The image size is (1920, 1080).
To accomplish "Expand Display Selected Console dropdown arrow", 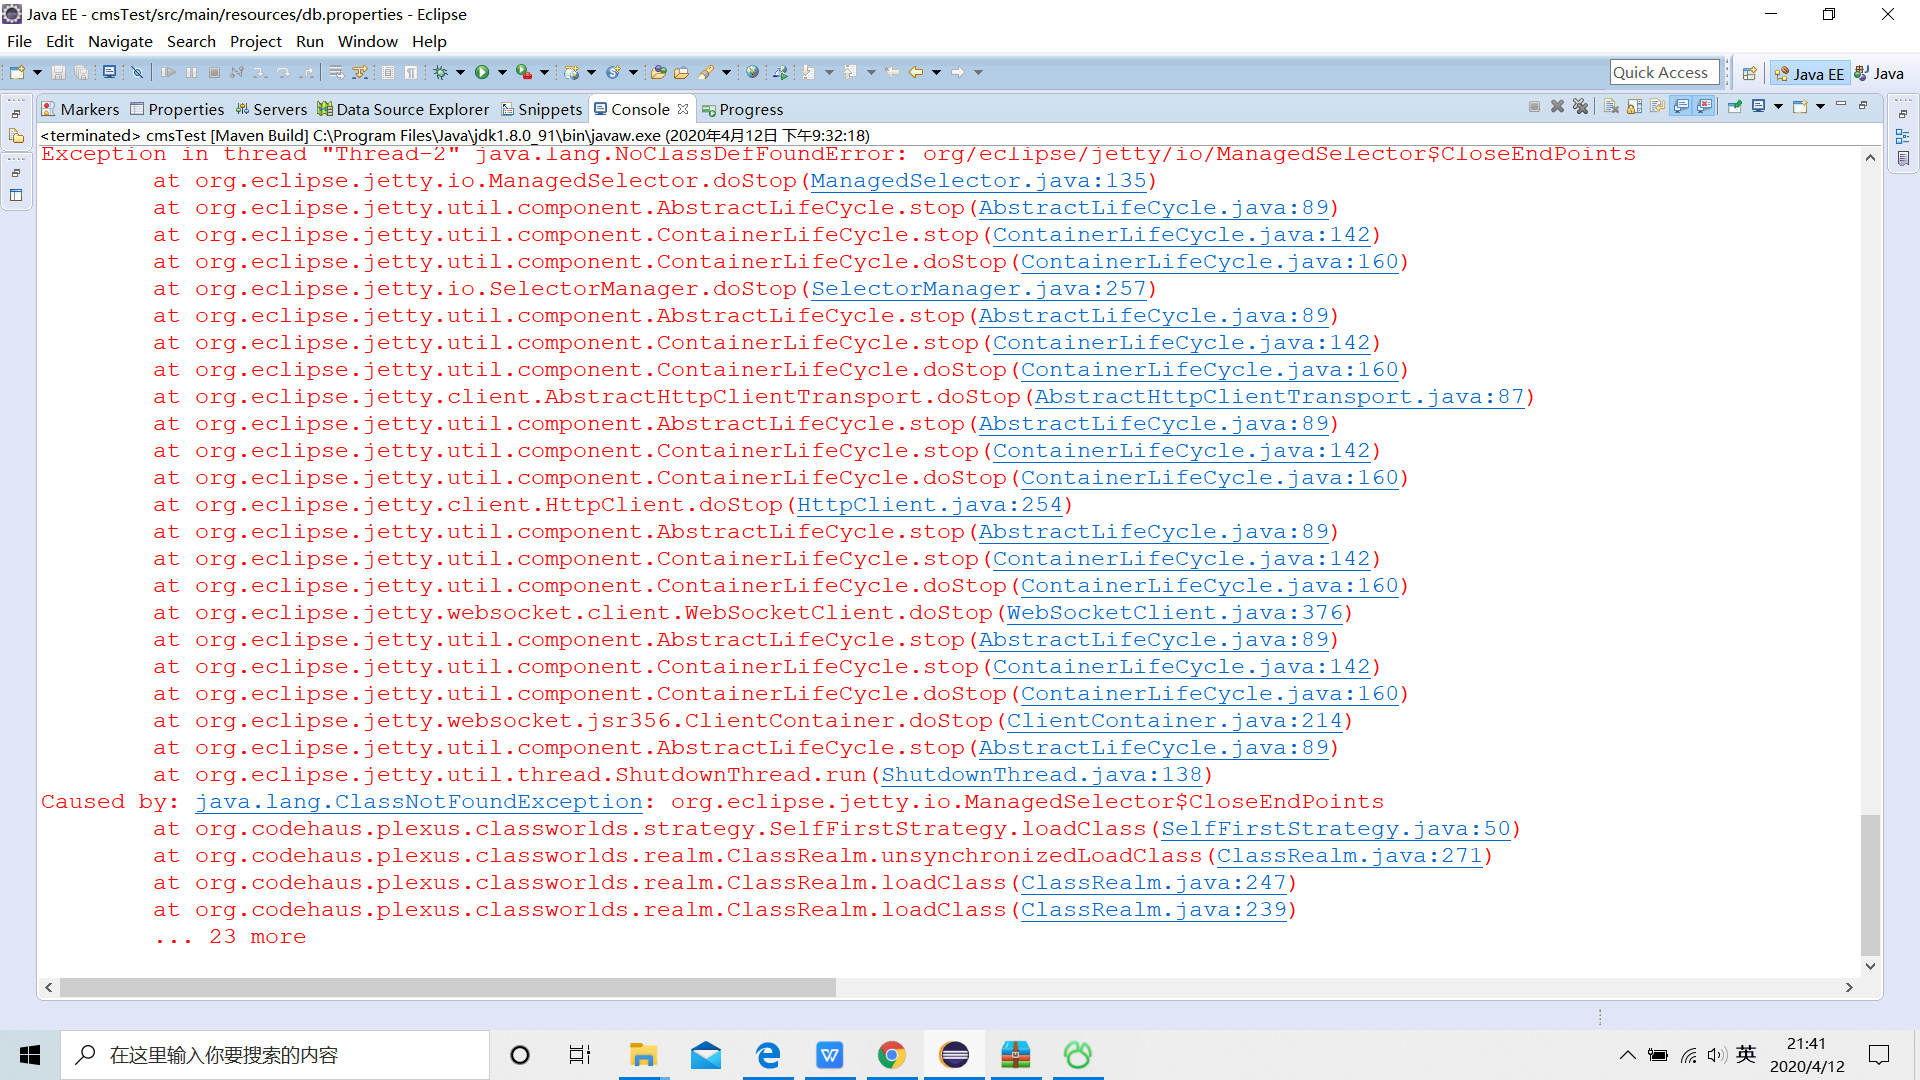I will pyautogui.click(x=1778, y=106).
